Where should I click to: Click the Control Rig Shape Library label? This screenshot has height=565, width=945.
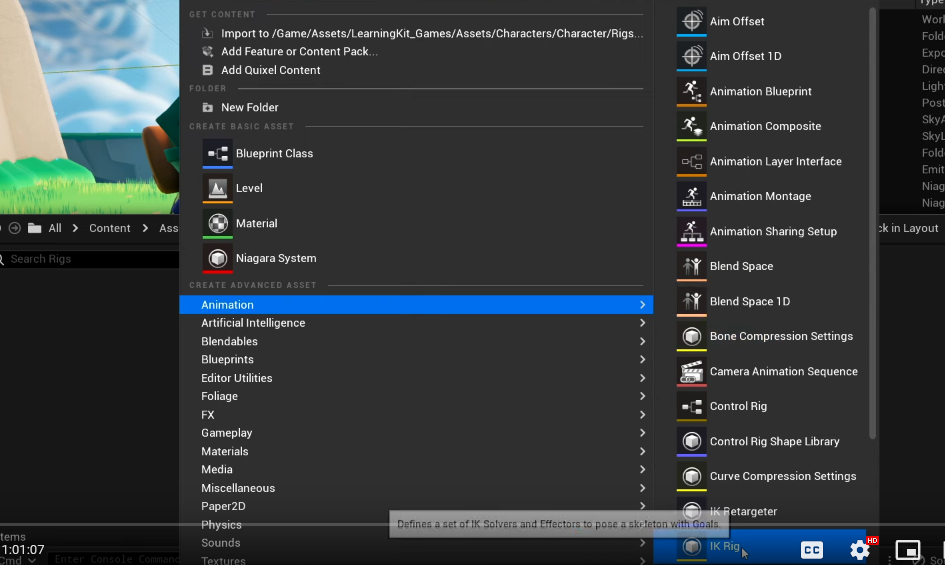(x=774, y=441)
